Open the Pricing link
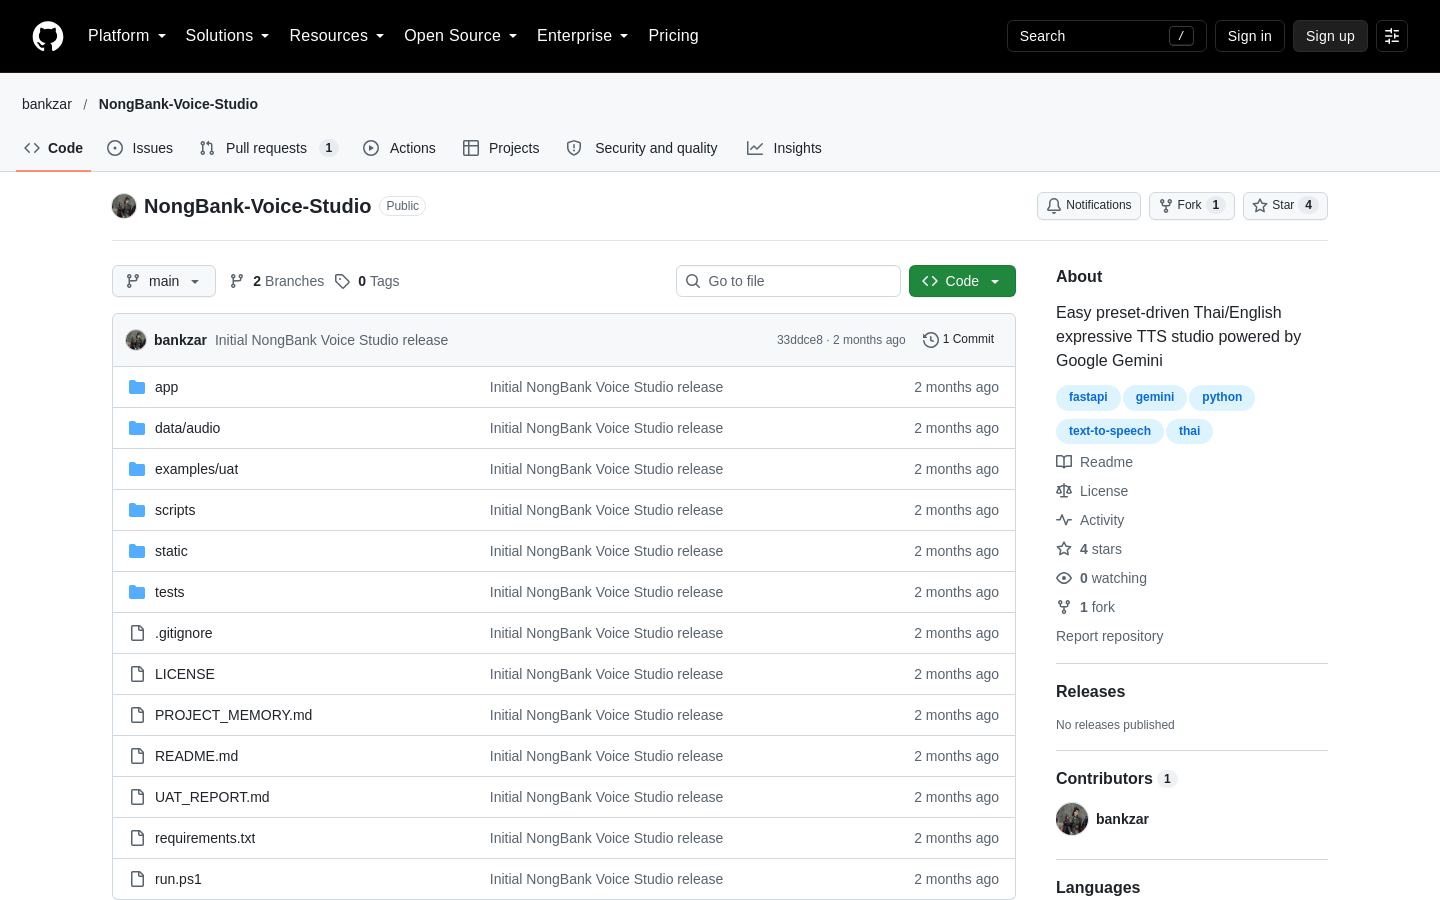The image size is (1440, 900). pos(673,36)
